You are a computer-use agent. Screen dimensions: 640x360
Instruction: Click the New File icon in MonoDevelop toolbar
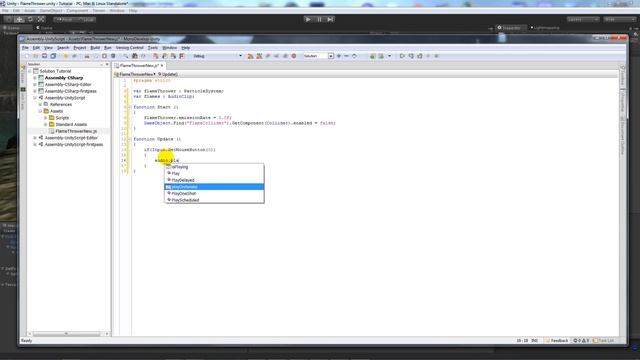coord(27,56)
